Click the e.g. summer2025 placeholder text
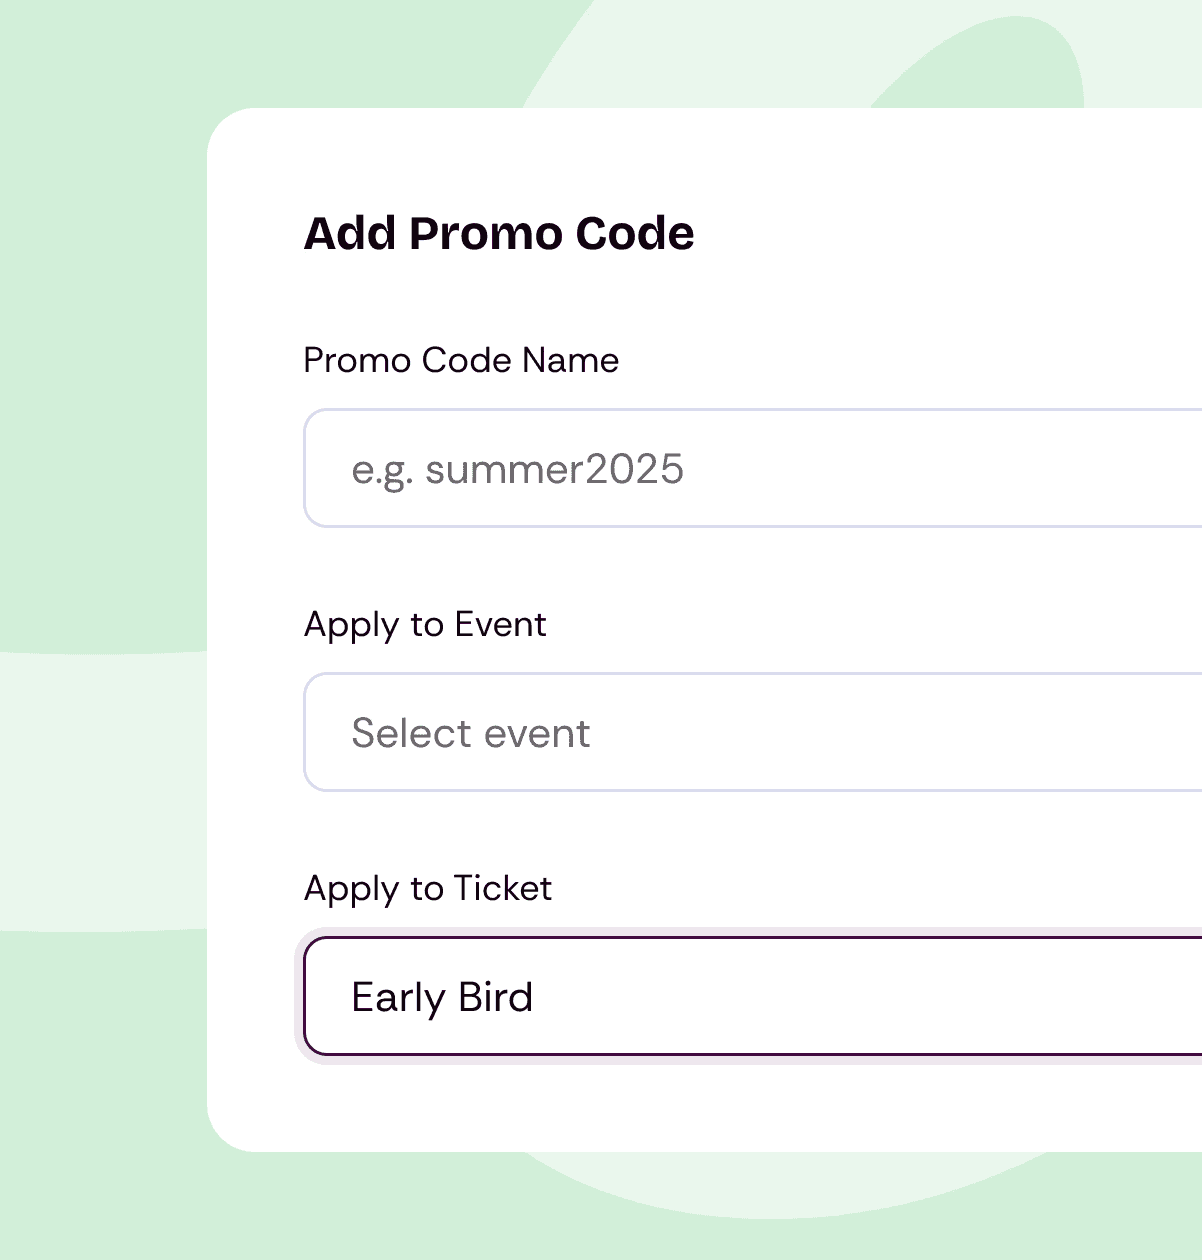1202x1260 pixels. 518,470
